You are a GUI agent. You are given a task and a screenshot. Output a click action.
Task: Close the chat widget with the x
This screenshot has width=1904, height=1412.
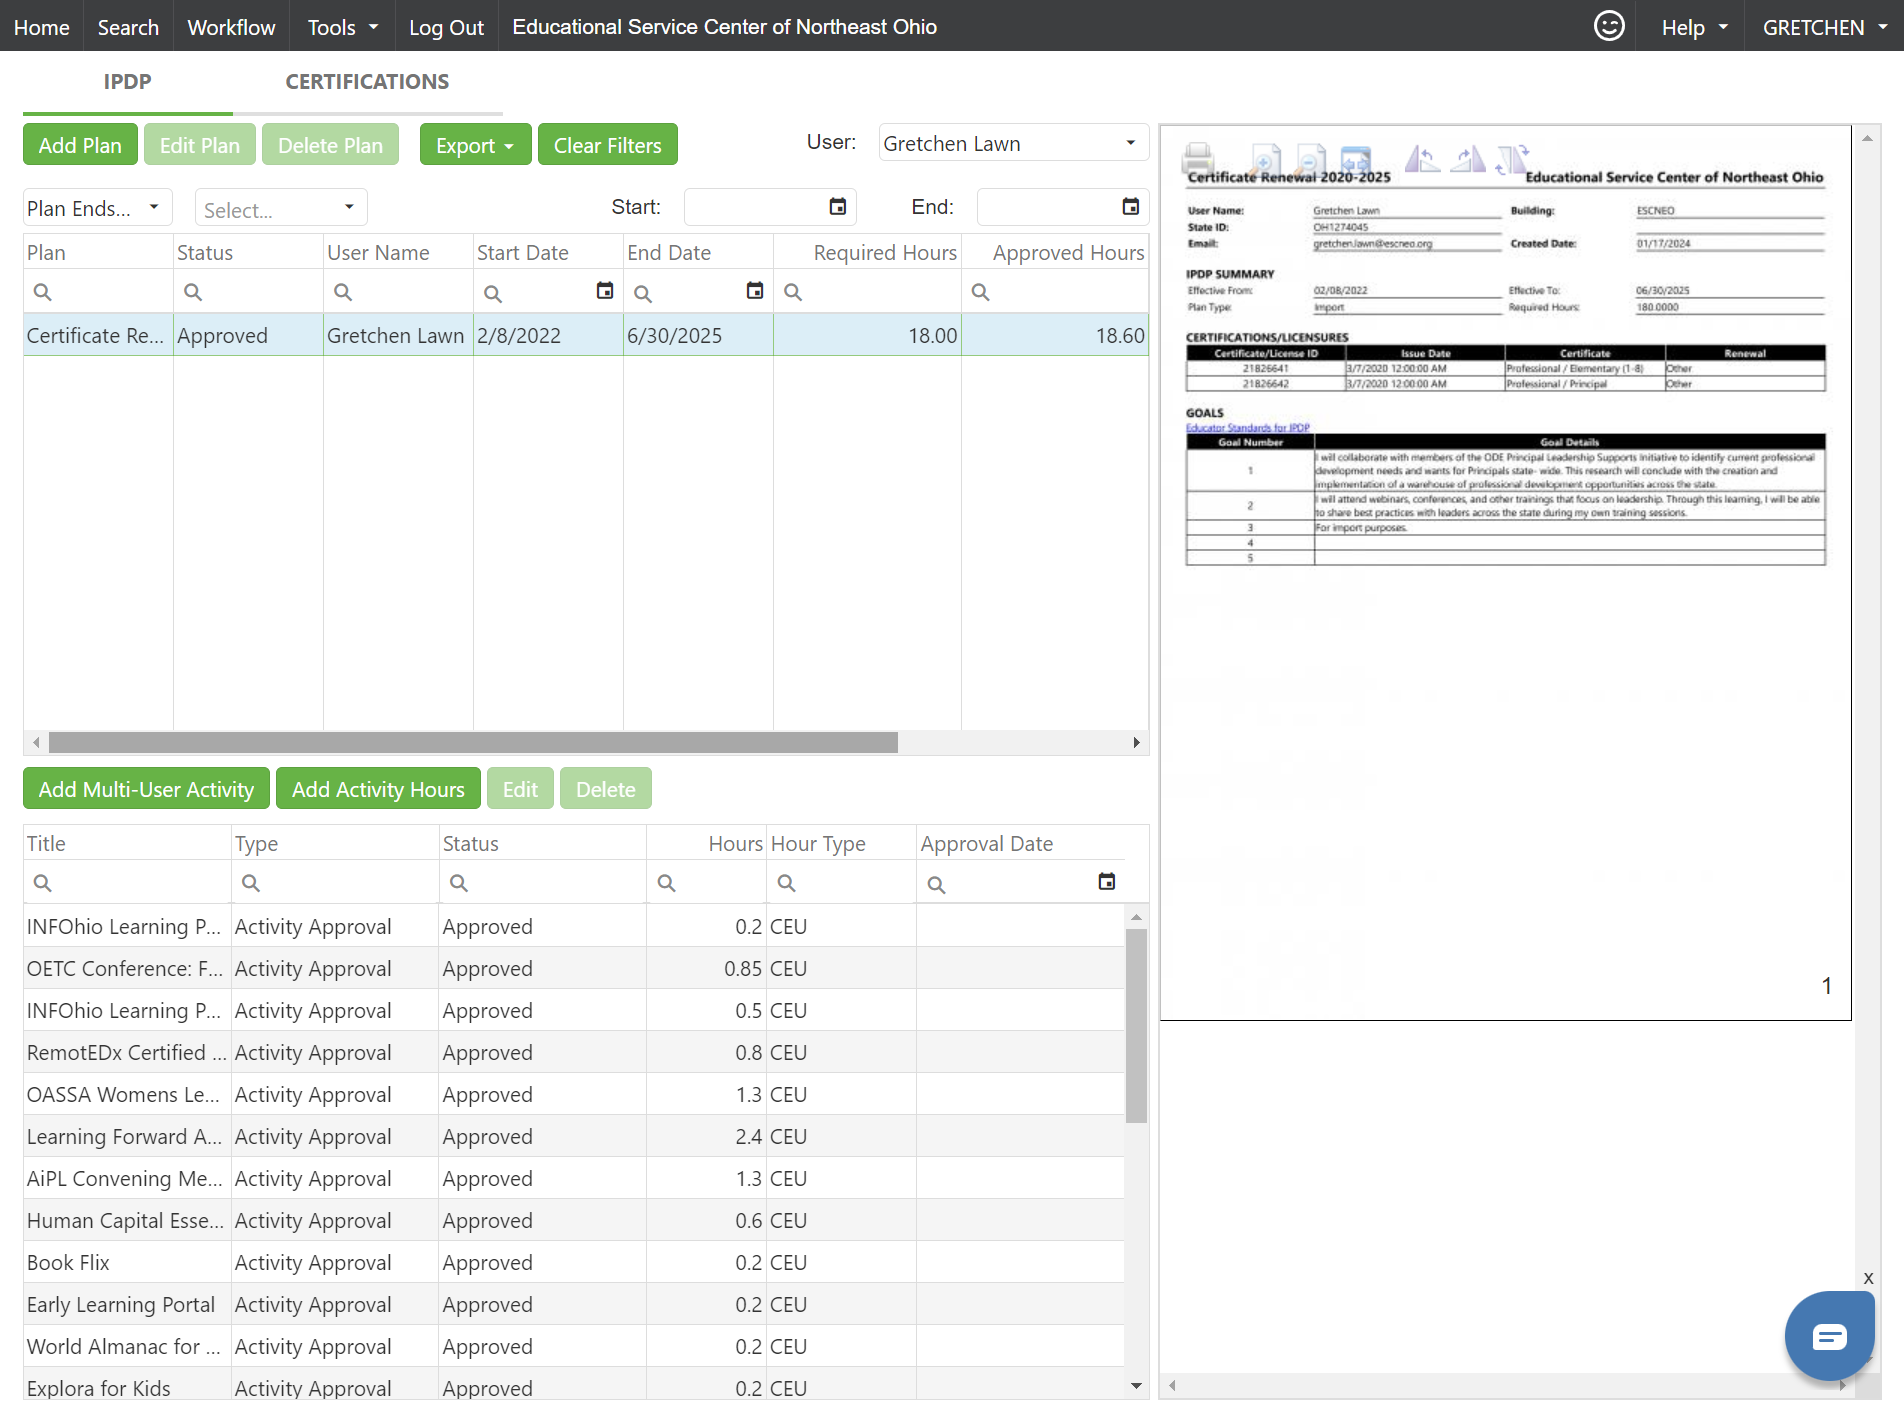pyautogui.click(x=1868, y=1278)
